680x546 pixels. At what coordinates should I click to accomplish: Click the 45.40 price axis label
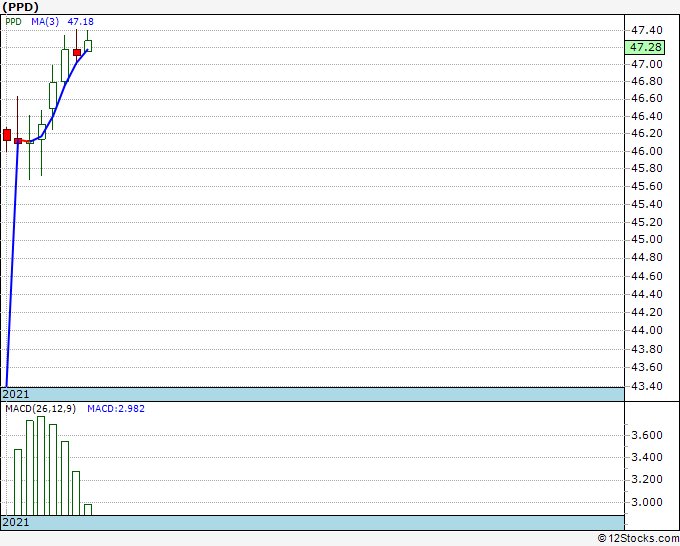(646, 204)
